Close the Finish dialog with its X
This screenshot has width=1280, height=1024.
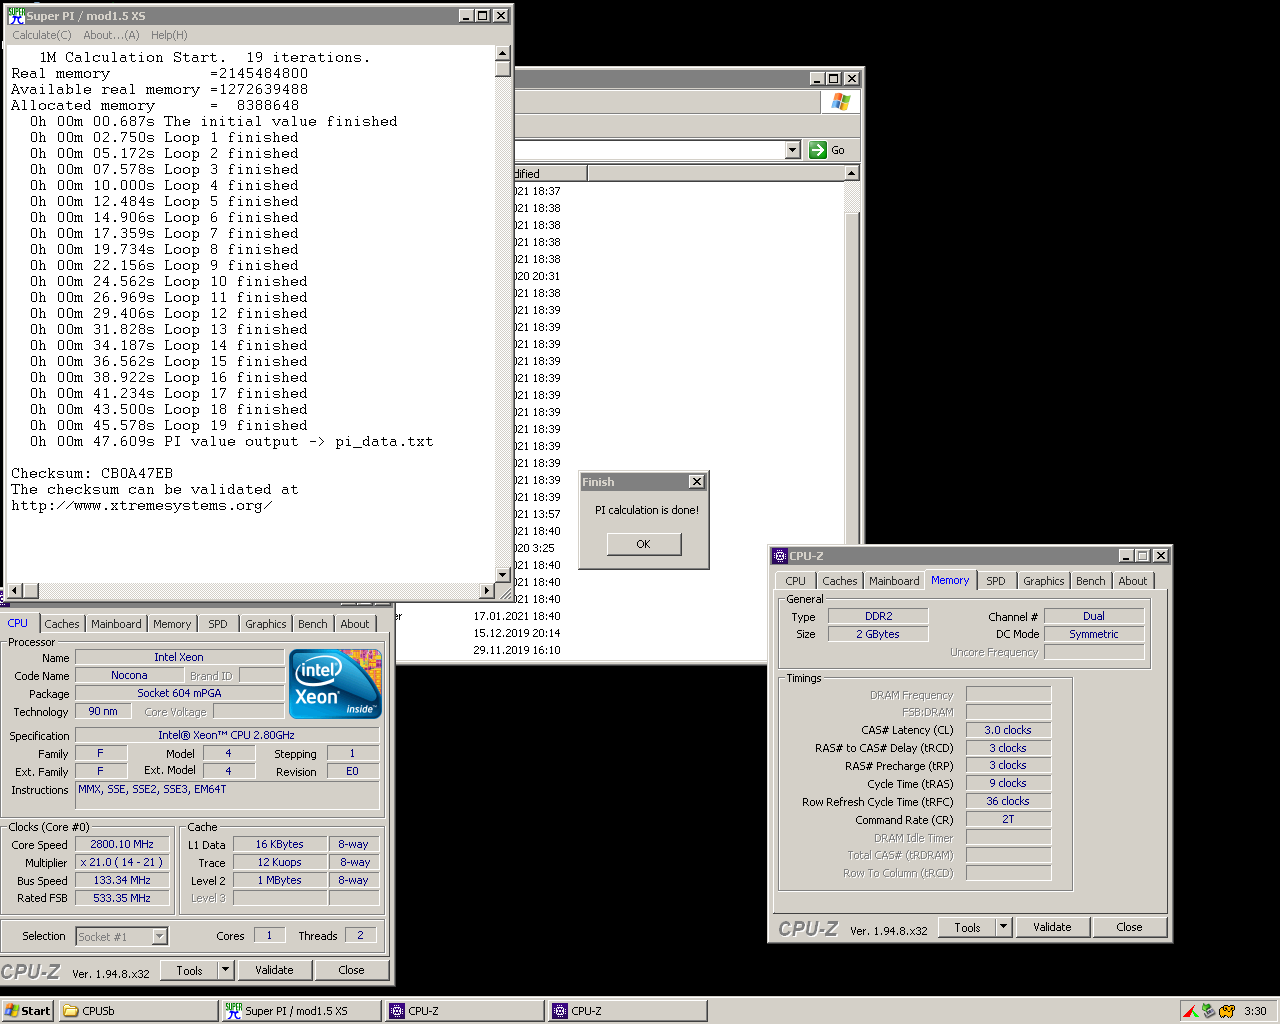(x=697, y=482)
